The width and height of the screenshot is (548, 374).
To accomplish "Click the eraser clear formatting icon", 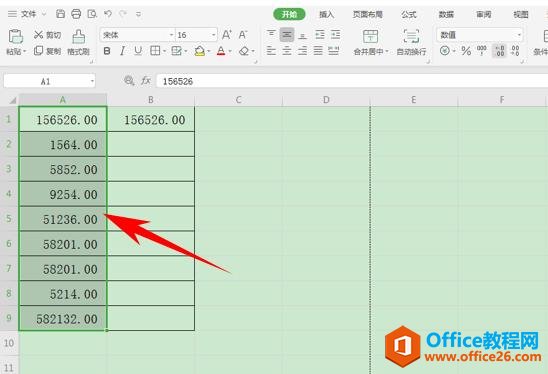I will pos(244,51).
